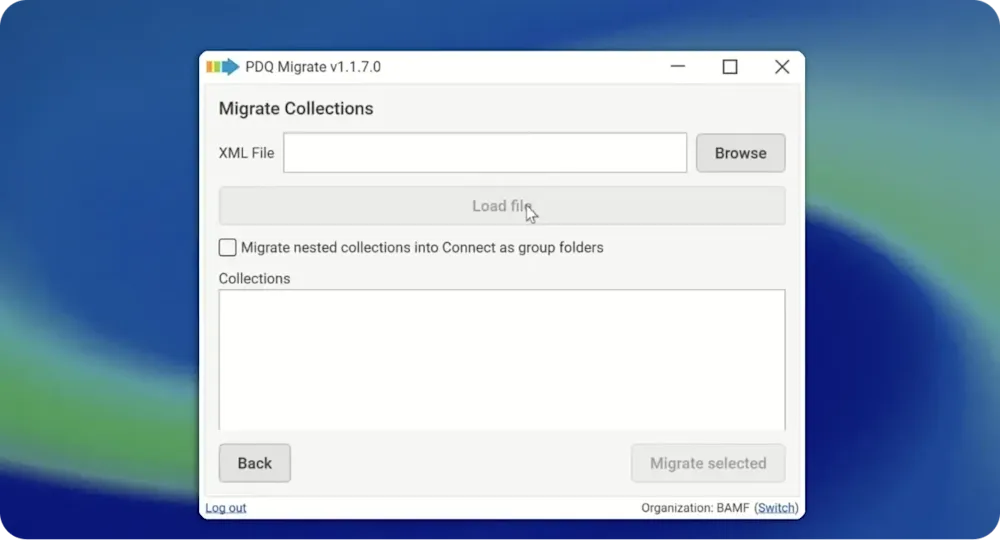Click the Load file button
This screenshot has width=1000, height=540.
pyautogui.click(x=502, y=205)
